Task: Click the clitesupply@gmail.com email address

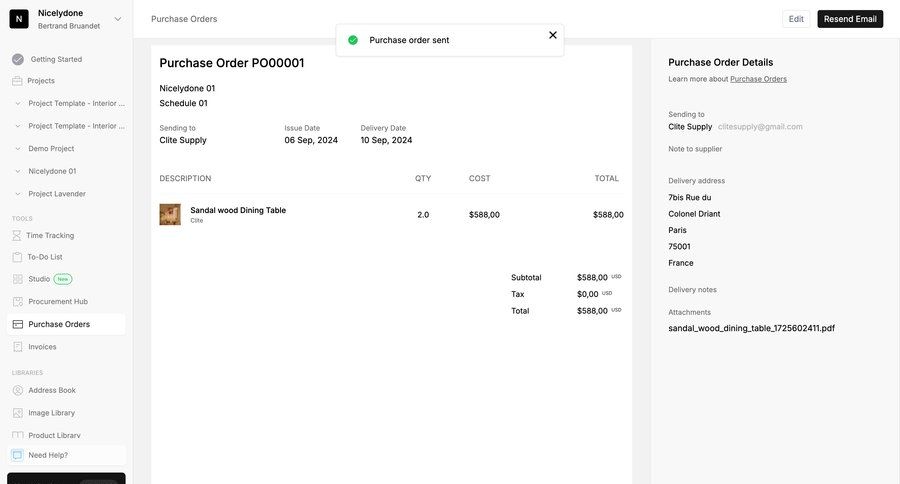Action: (760, 127)
